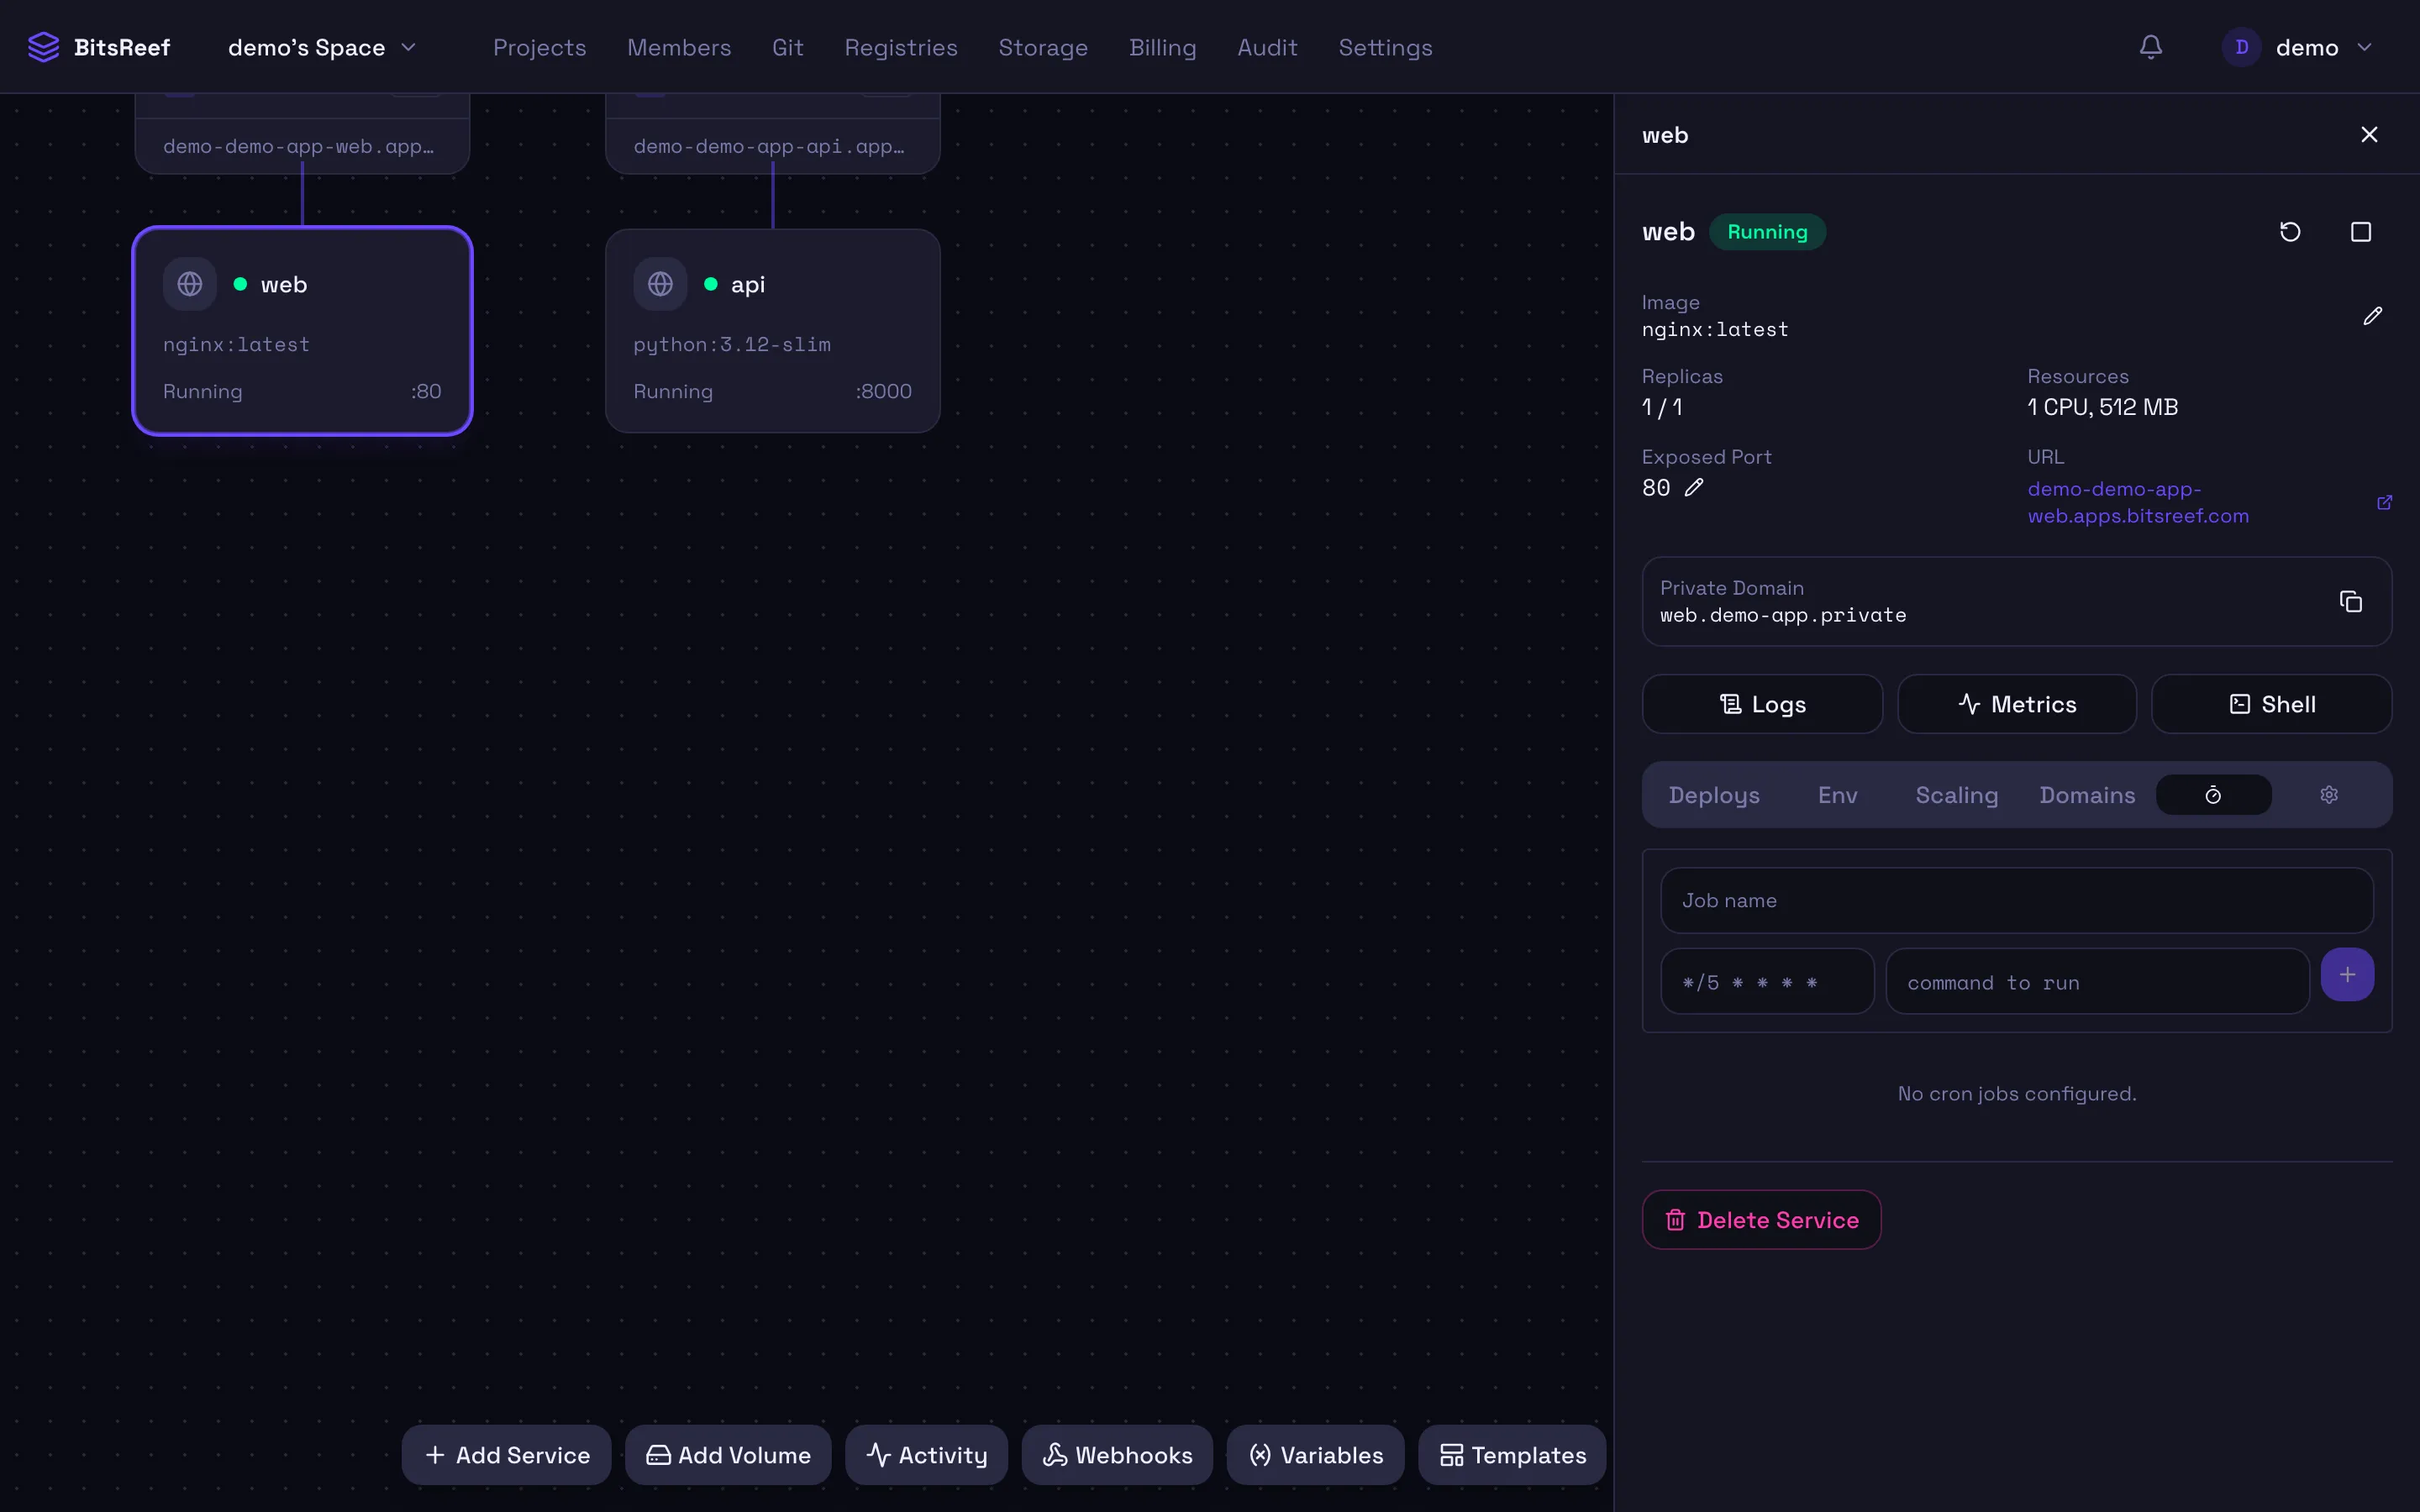
Task: Open the Storage page
Action: (x=1042, y=47)
